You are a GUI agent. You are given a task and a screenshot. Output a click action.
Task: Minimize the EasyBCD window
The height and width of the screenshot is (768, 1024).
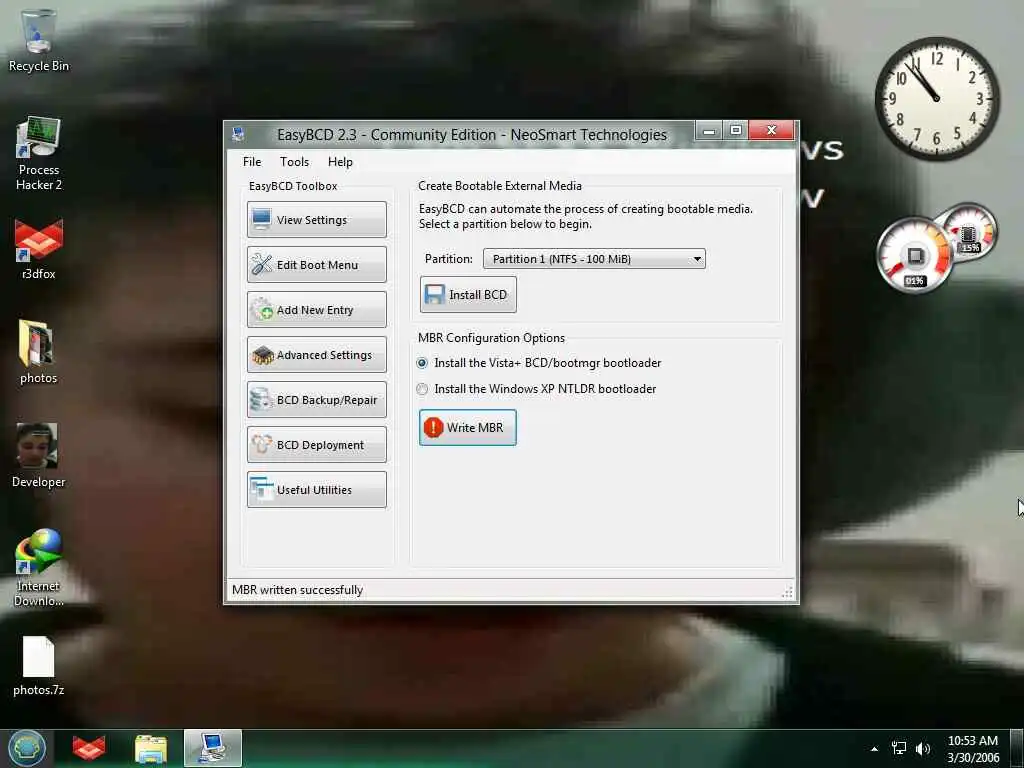709,131
